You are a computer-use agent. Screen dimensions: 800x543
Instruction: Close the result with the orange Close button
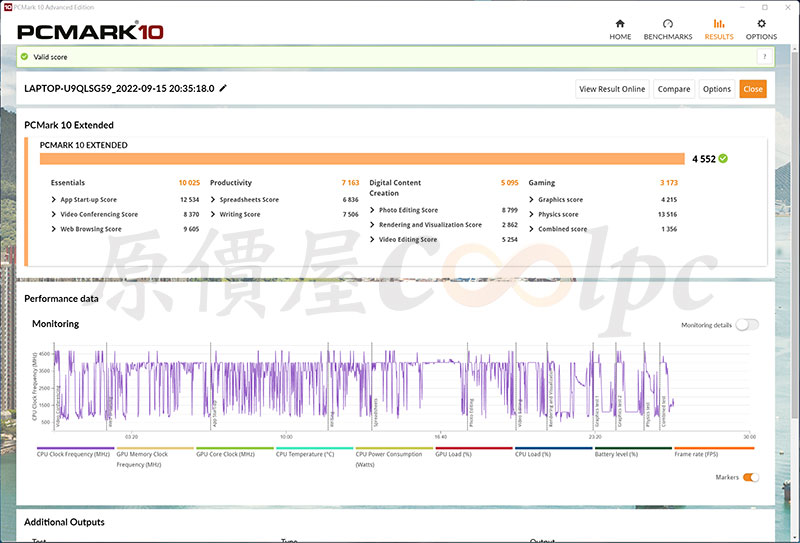pos(753,89)
